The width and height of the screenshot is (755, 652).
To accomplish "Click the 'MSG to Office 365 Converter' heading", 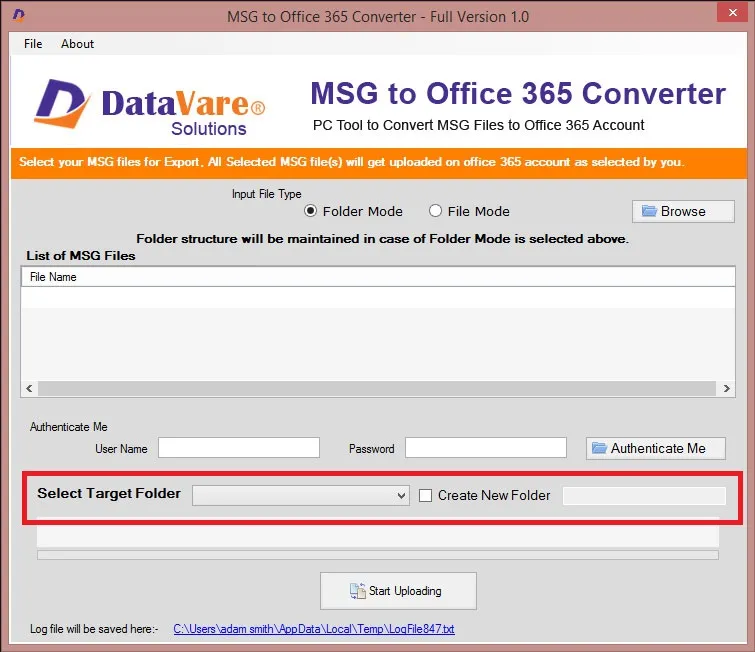I will tap(518, 93).
